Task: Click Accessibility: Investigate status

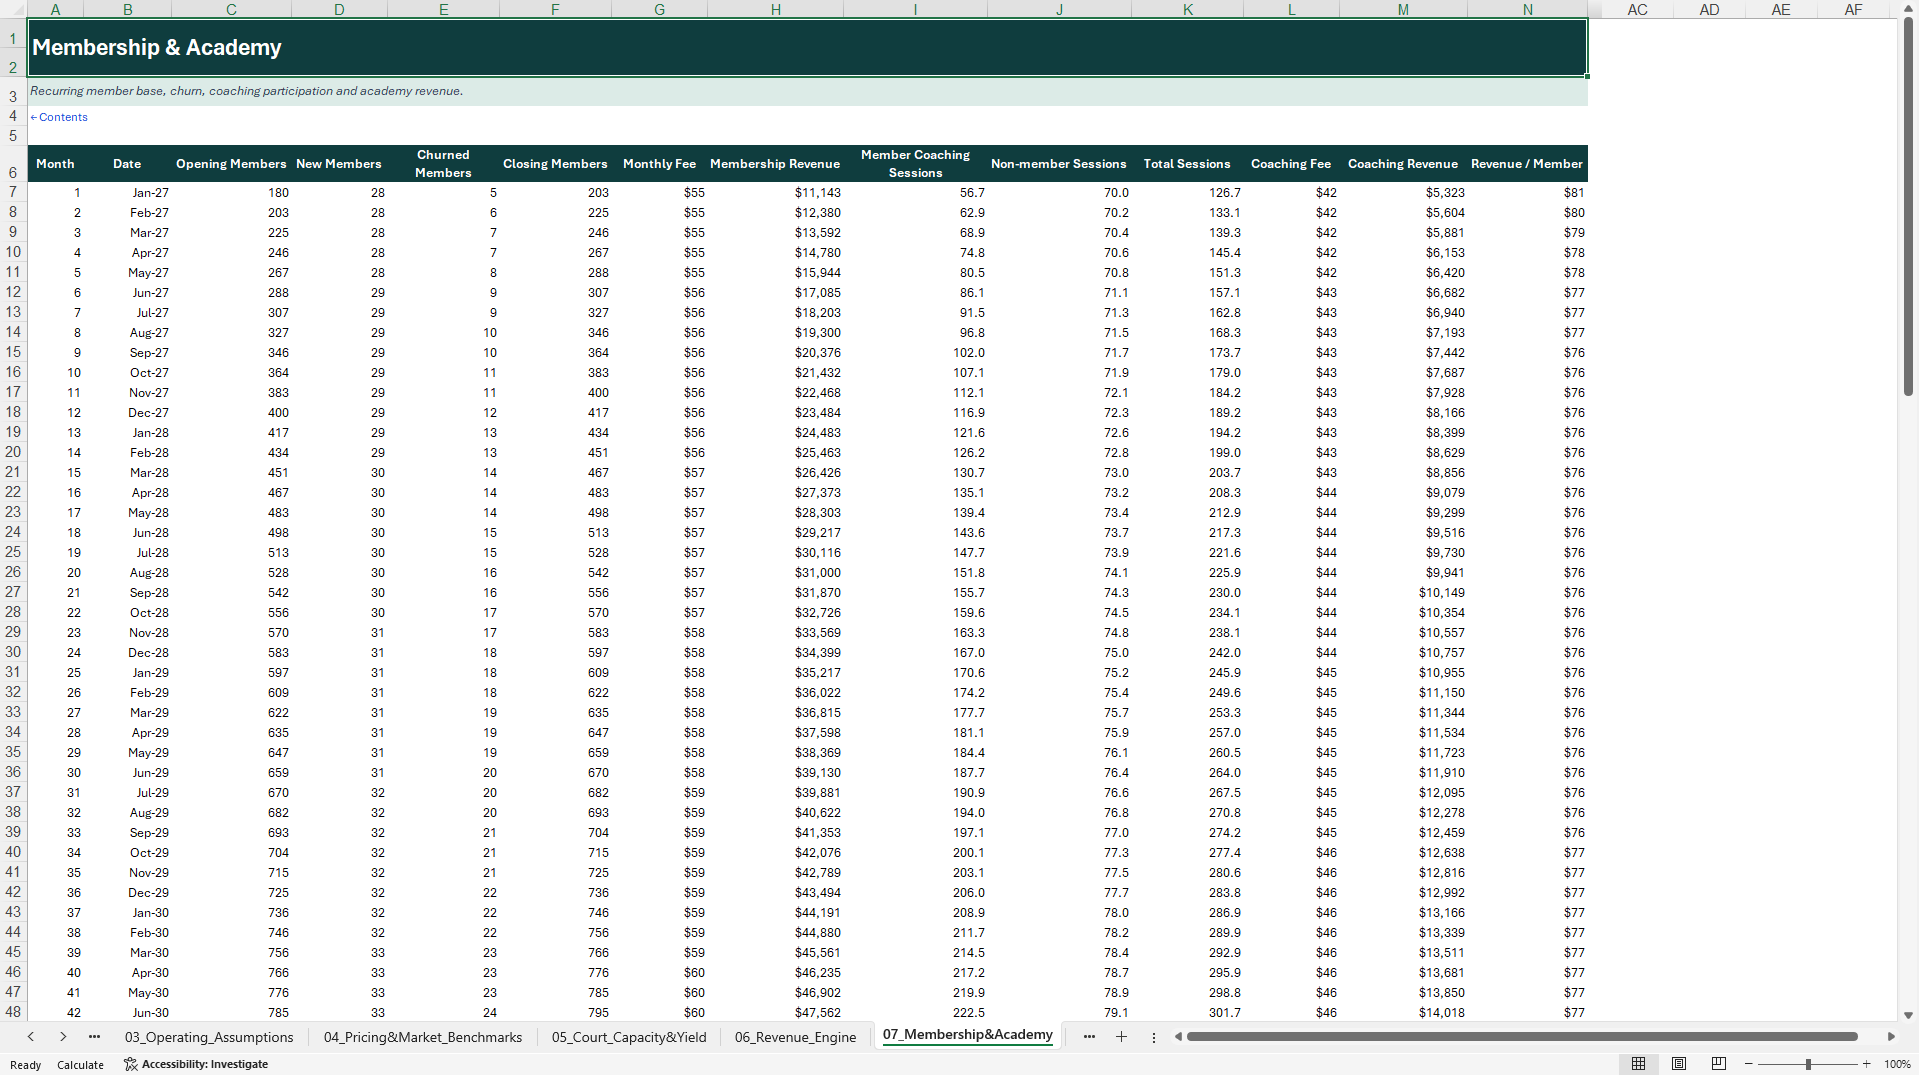Action: pos(196,1064)
